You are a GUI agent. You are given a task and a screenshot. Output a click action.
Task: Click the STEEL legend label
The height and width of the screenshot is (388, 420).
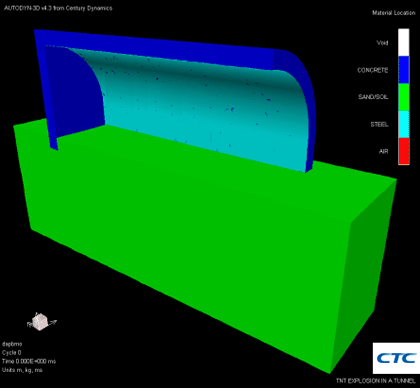379,125
